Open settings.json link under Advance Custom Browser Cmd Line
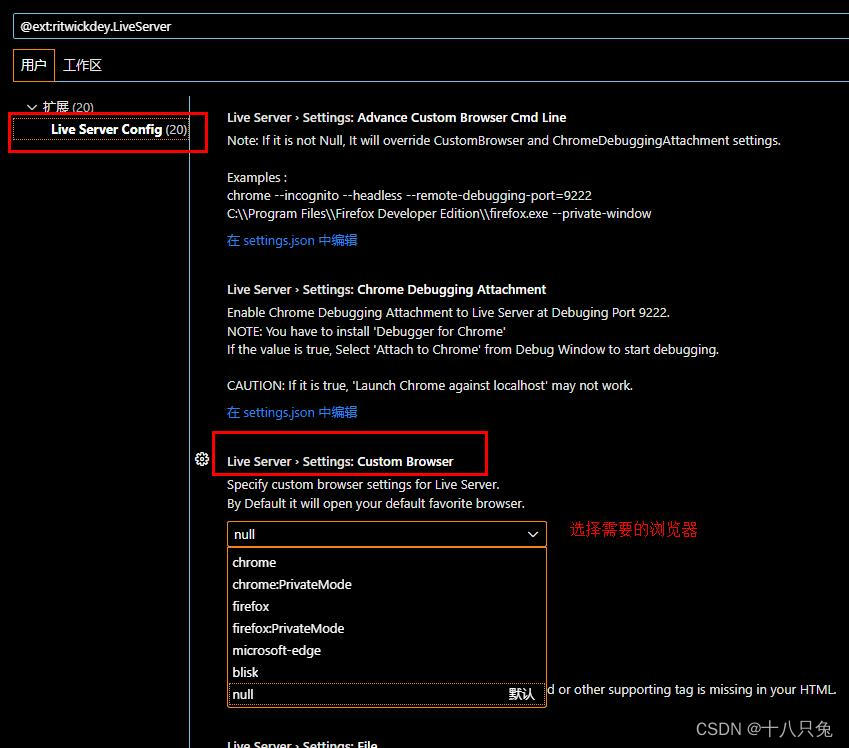Viewport: 849px width, 748px height. pos(292,240)
